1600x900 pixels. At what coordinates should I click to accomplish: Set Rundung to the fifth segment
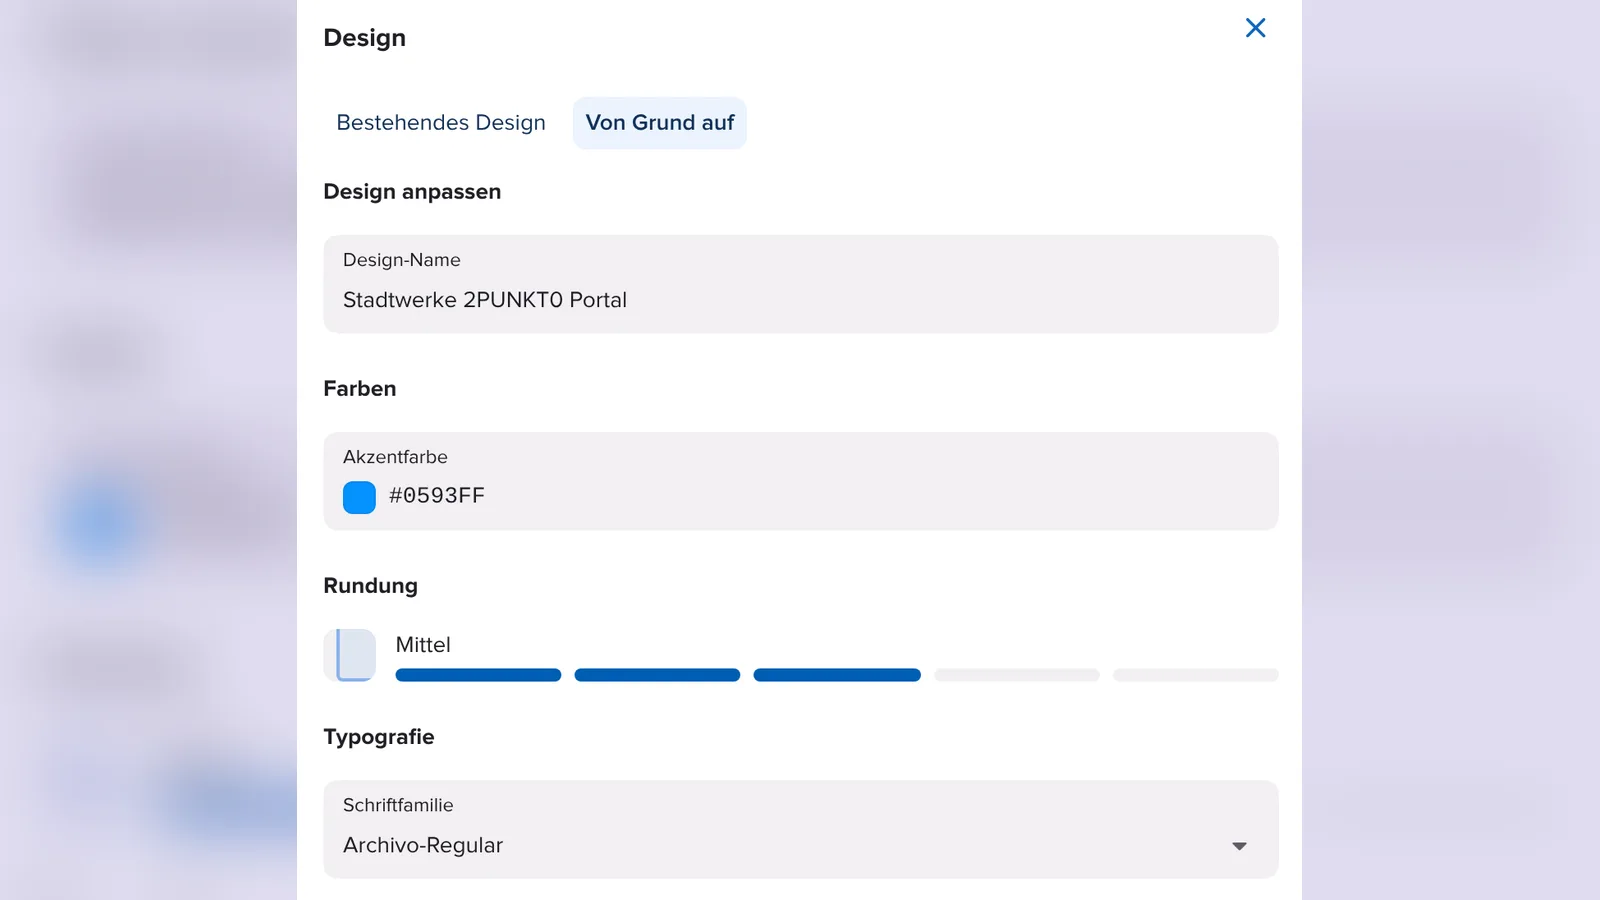click(x=1196, y=675)
